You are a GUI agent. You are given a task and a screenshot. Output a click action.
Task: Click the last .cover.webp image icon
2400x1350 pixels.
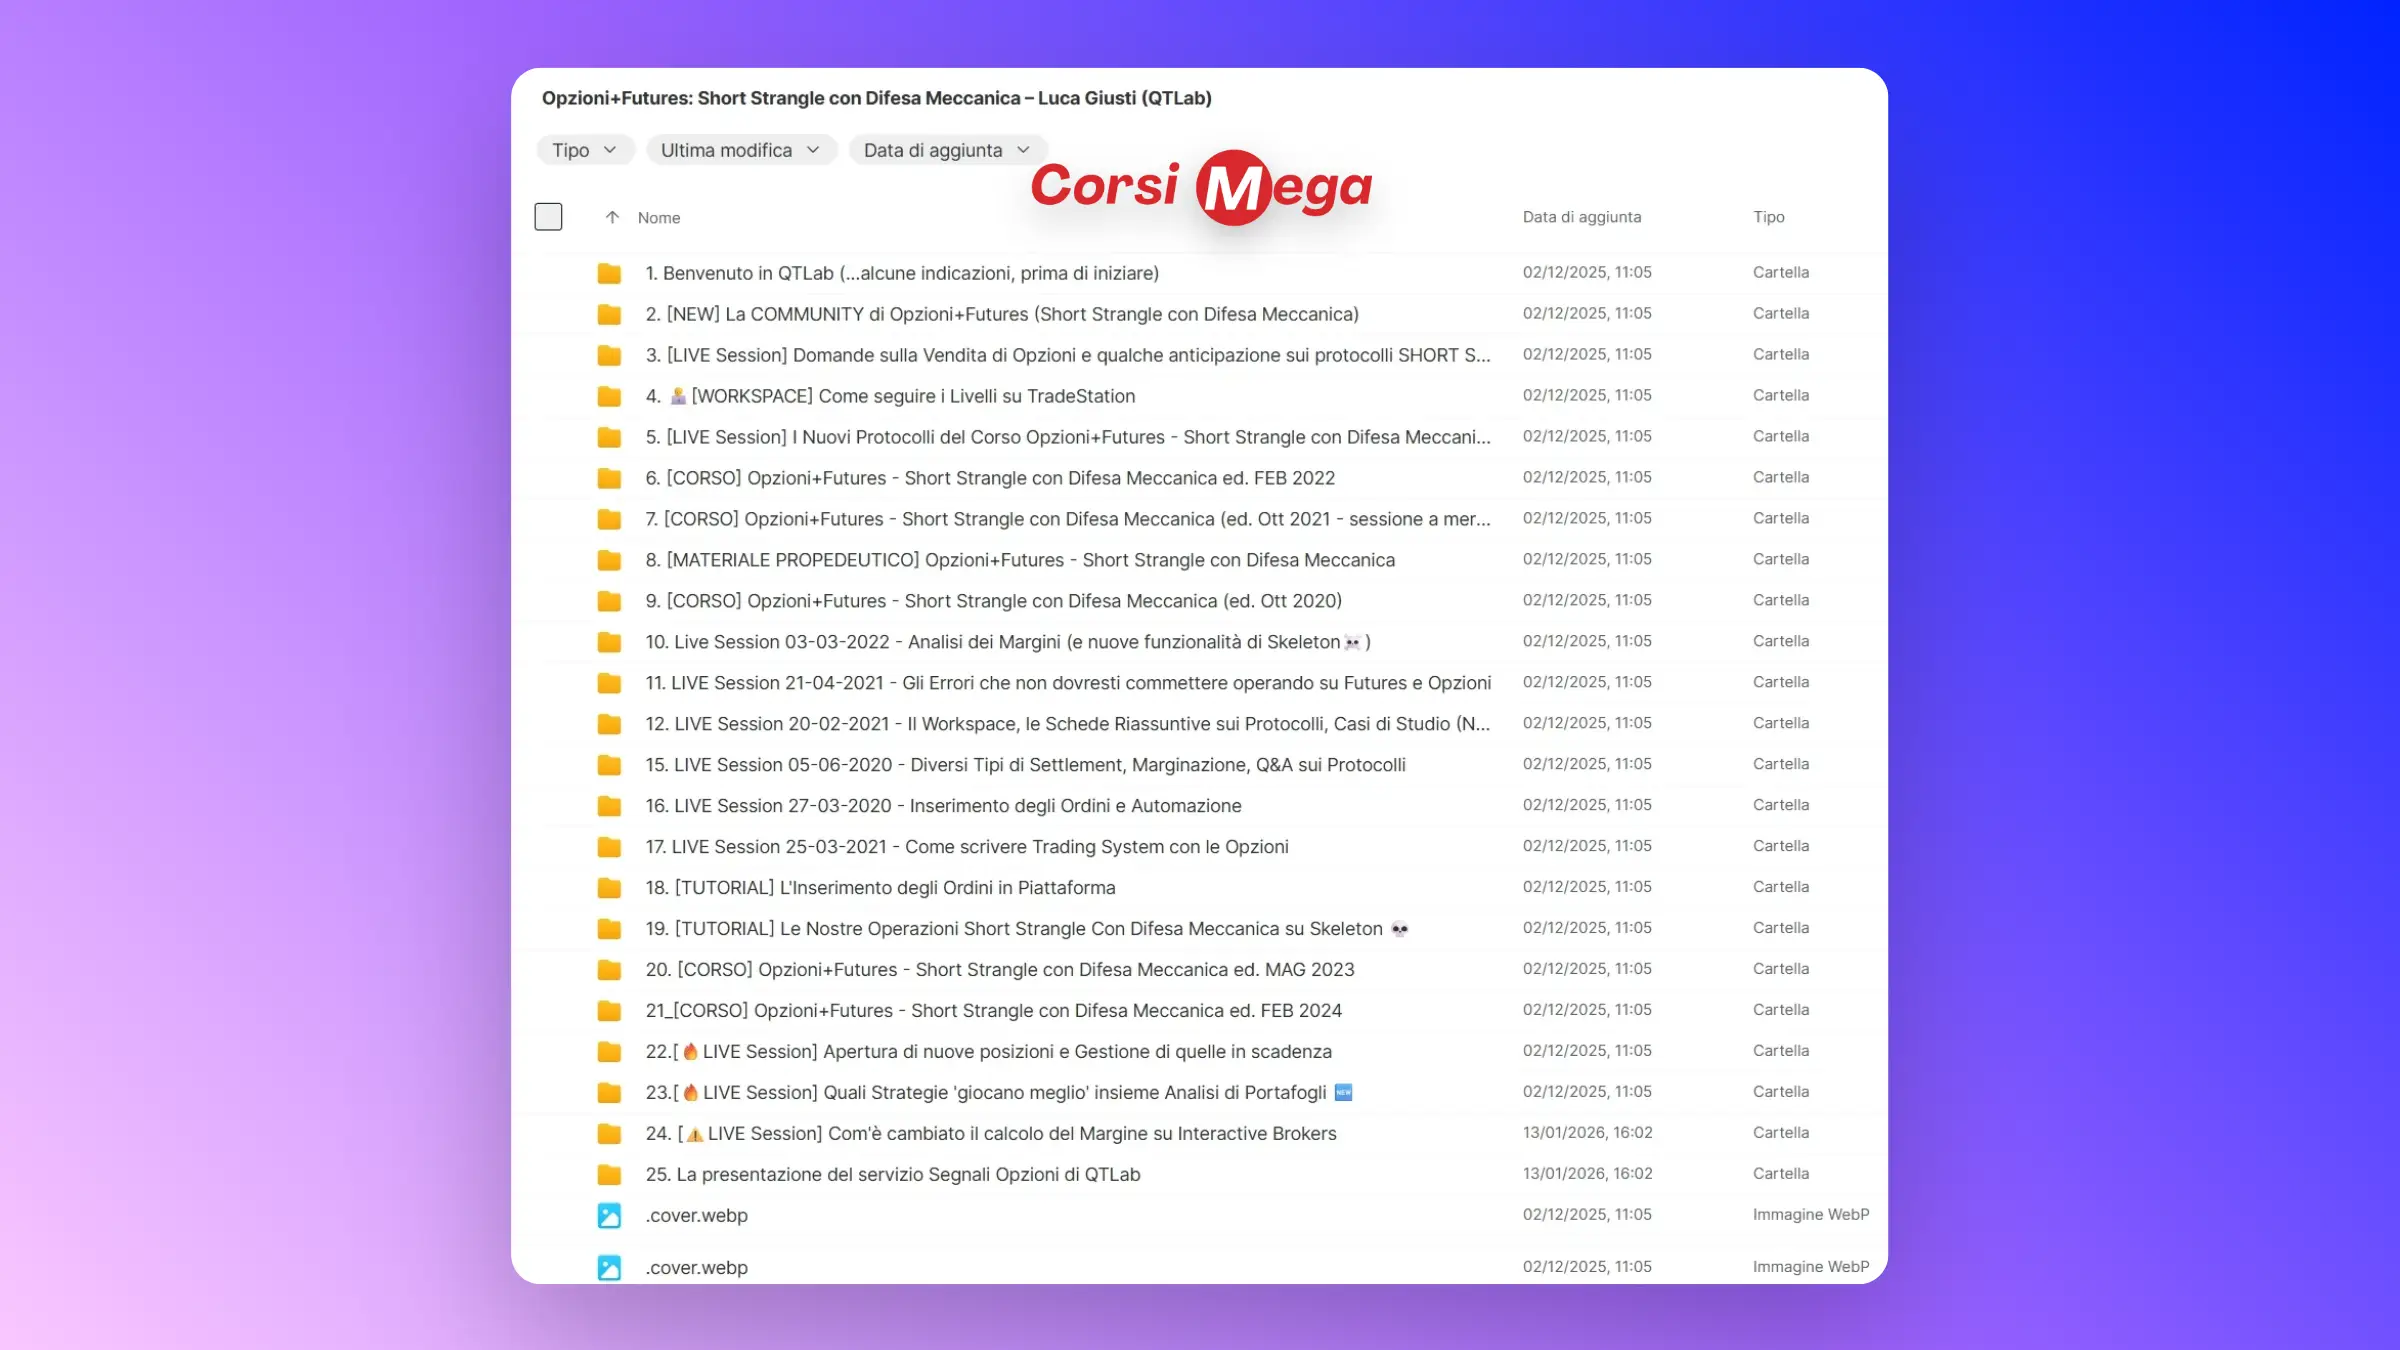point(609,1268)
